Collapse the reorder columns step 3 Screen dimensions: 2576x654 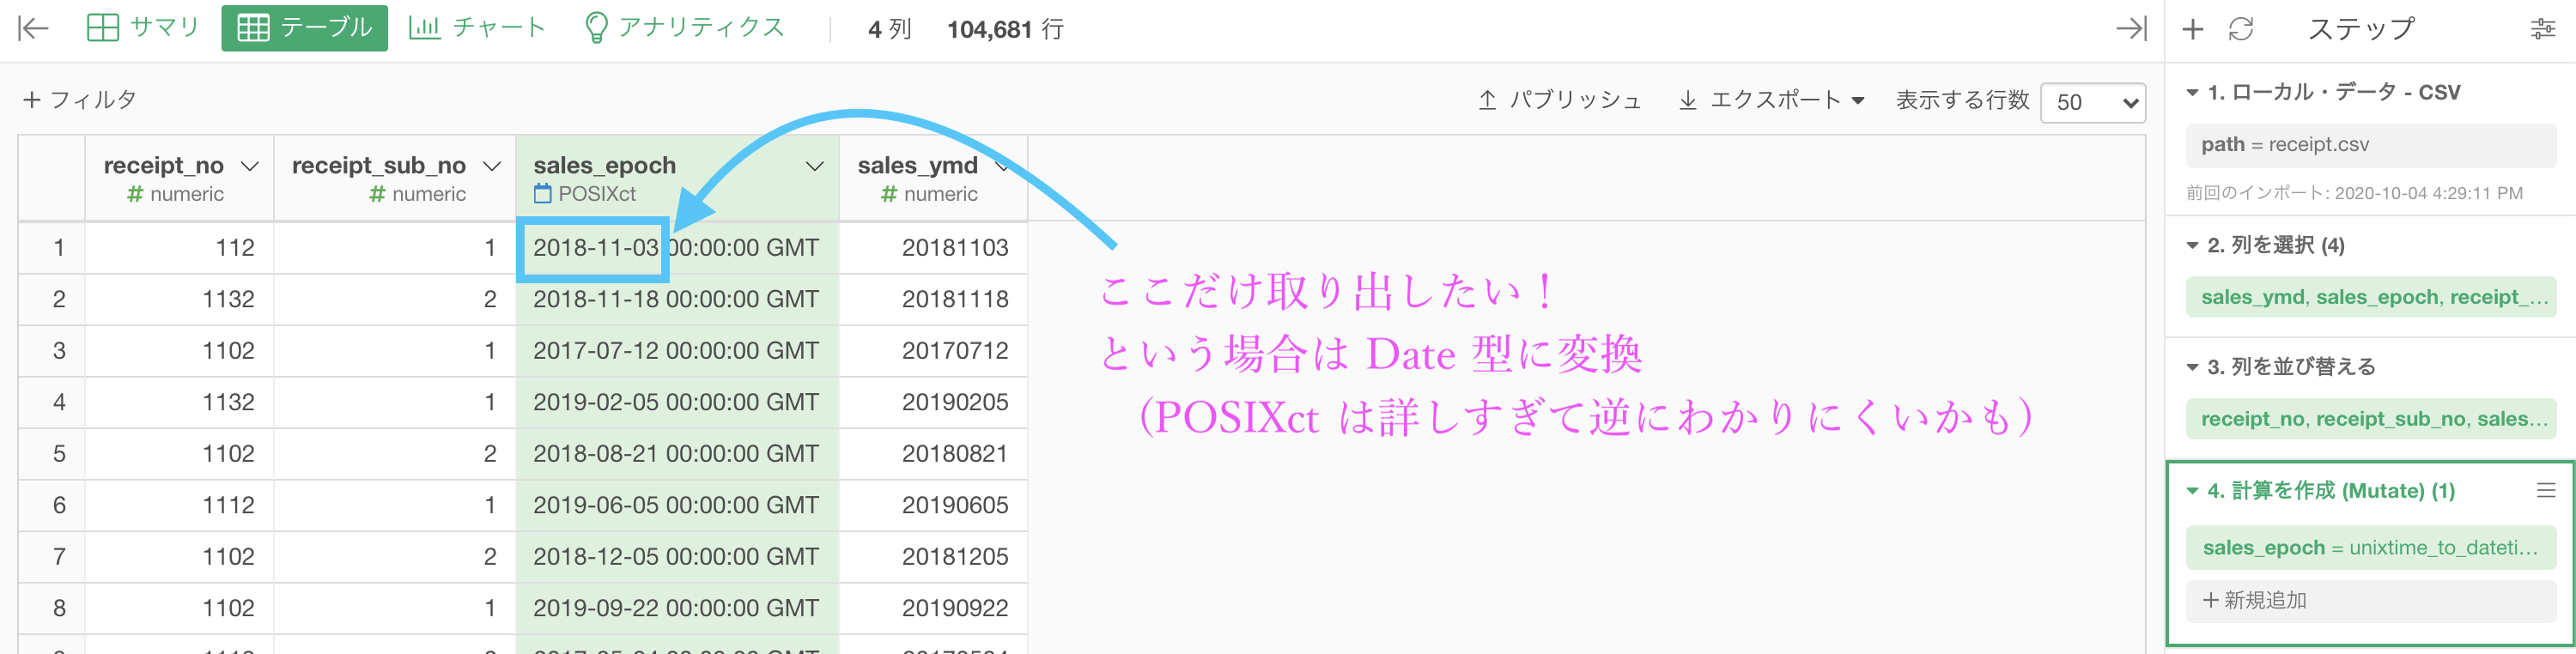[2192, 367]
